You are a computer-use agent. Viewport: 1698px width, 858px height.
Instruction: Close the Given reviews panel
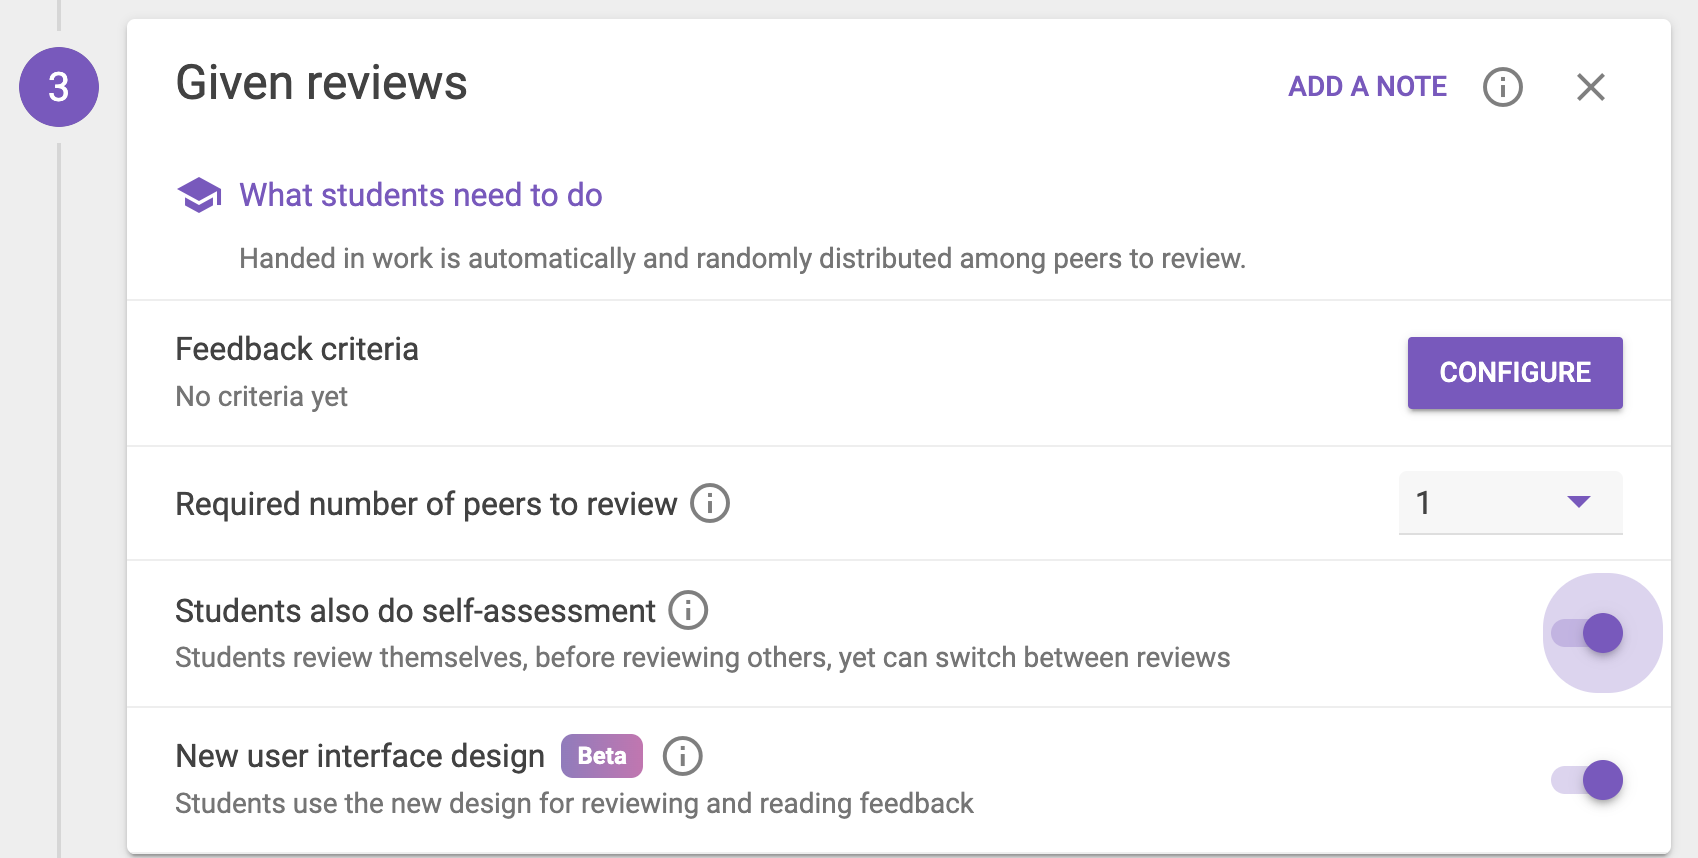(1590, 87)
